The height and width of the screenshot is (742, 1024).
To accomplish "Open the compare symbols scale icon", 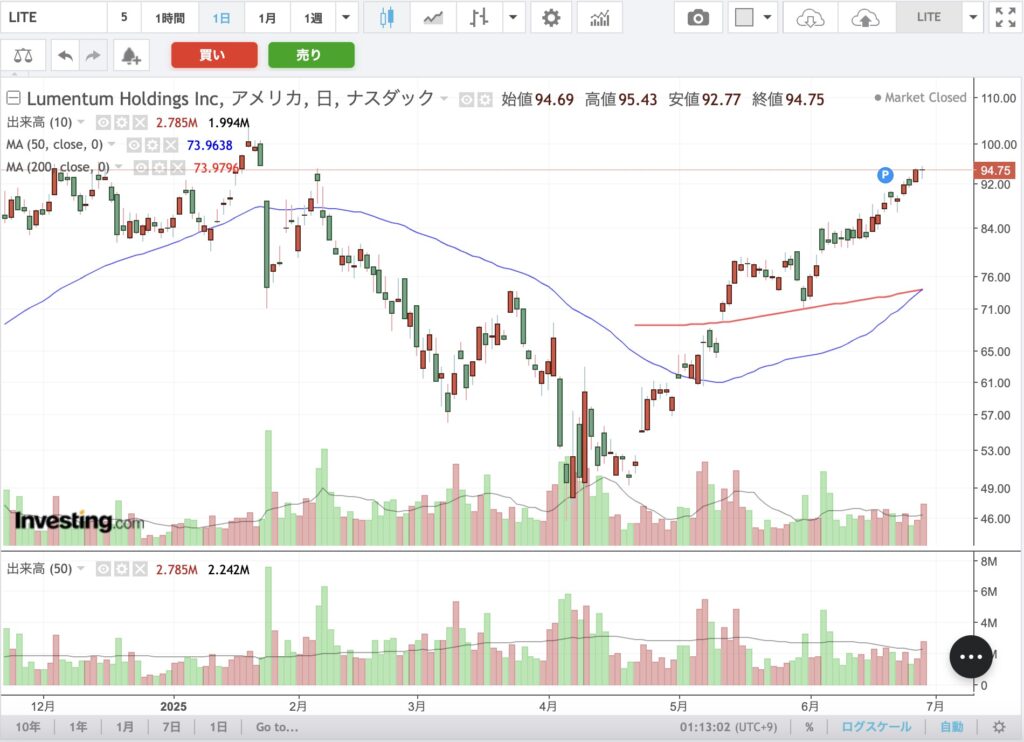I will click(23, 56).
